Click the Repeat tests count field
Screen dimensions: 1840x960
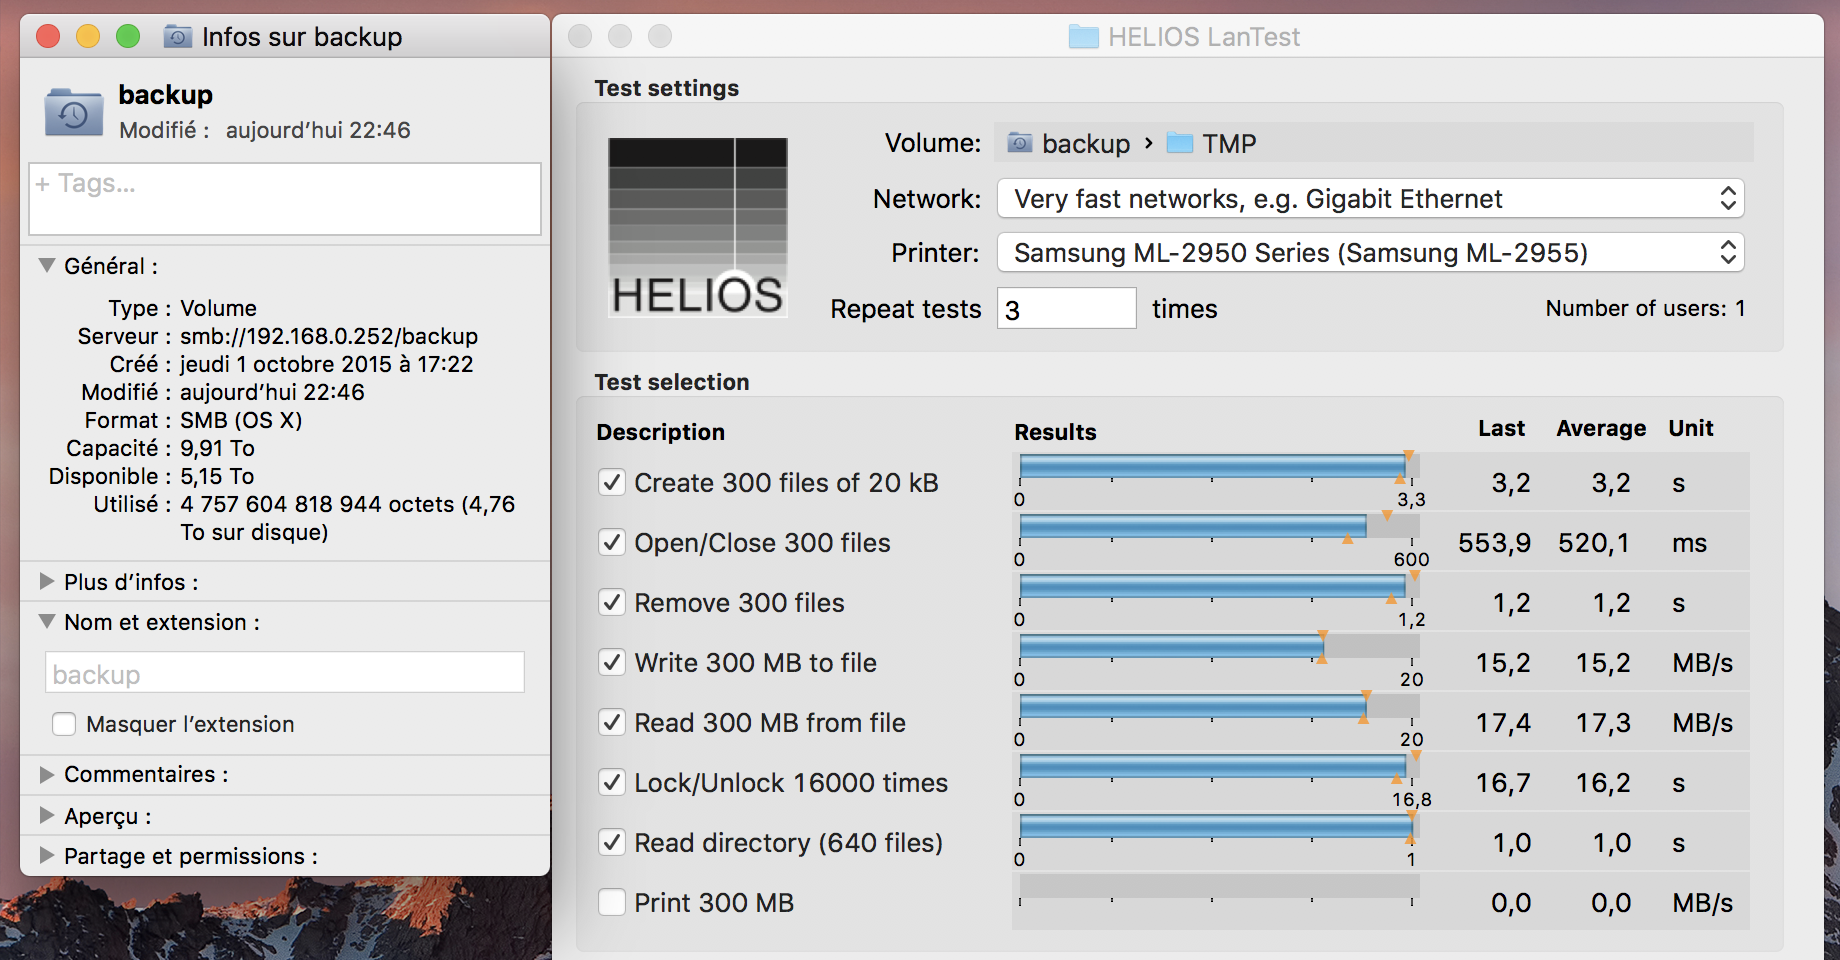click(x=1066, y=309)
